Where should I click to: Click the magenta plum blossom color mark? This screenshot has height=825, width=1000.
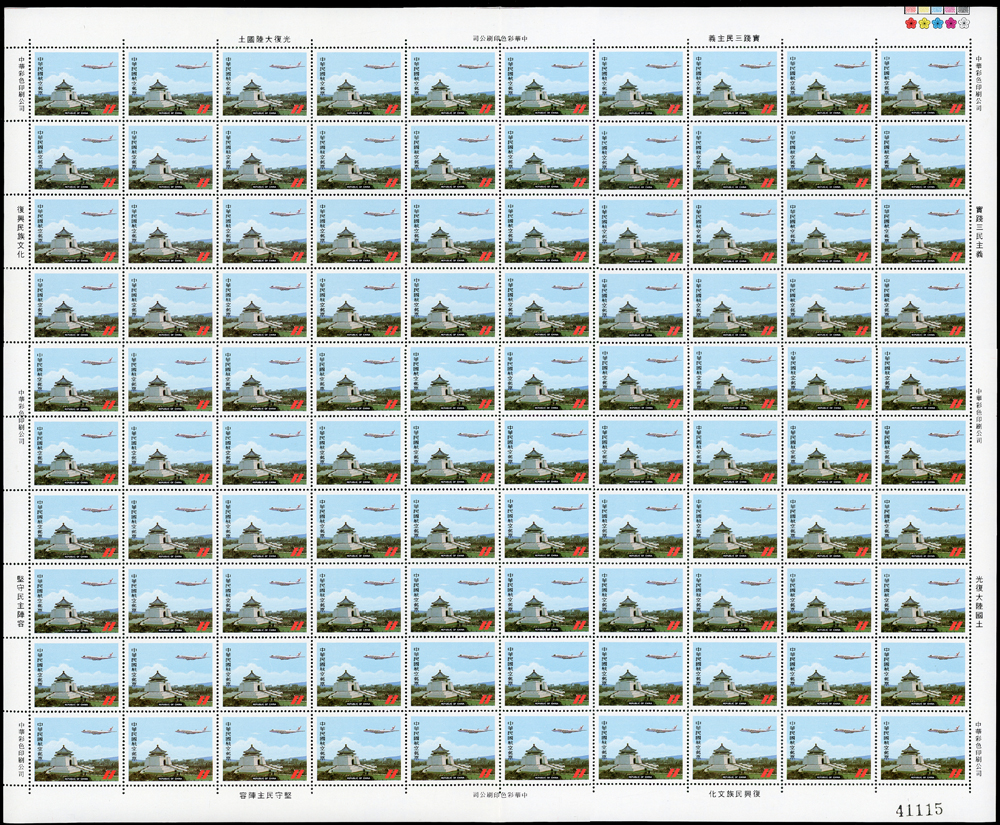pyautogui.click(x=951, y=23)
